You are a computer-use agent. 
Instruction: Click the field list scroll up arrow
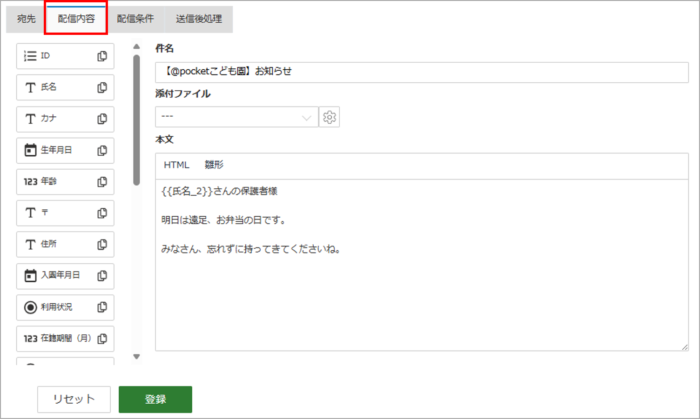[x=137, y=46]
